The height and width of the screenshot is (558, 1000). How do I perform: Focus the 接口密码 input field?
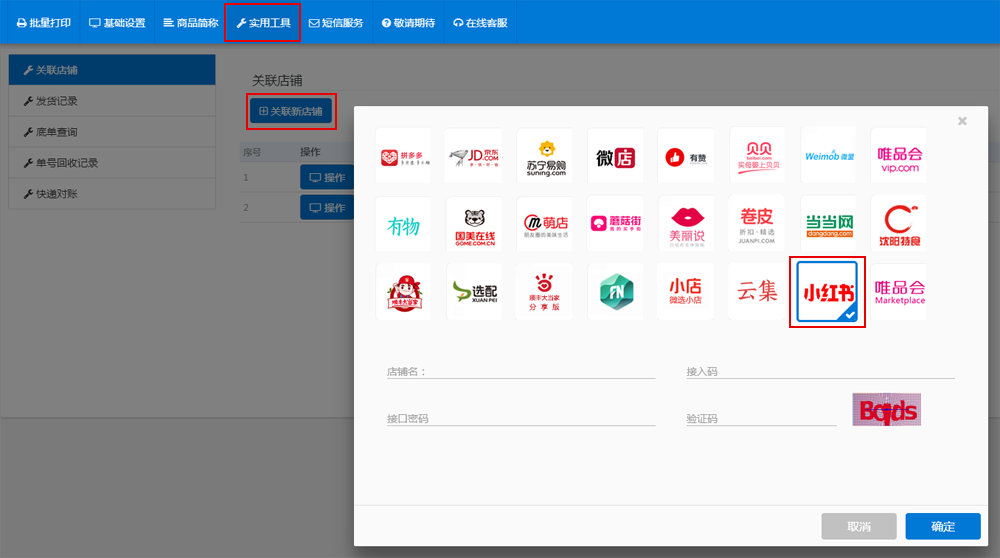pos(521,418)
